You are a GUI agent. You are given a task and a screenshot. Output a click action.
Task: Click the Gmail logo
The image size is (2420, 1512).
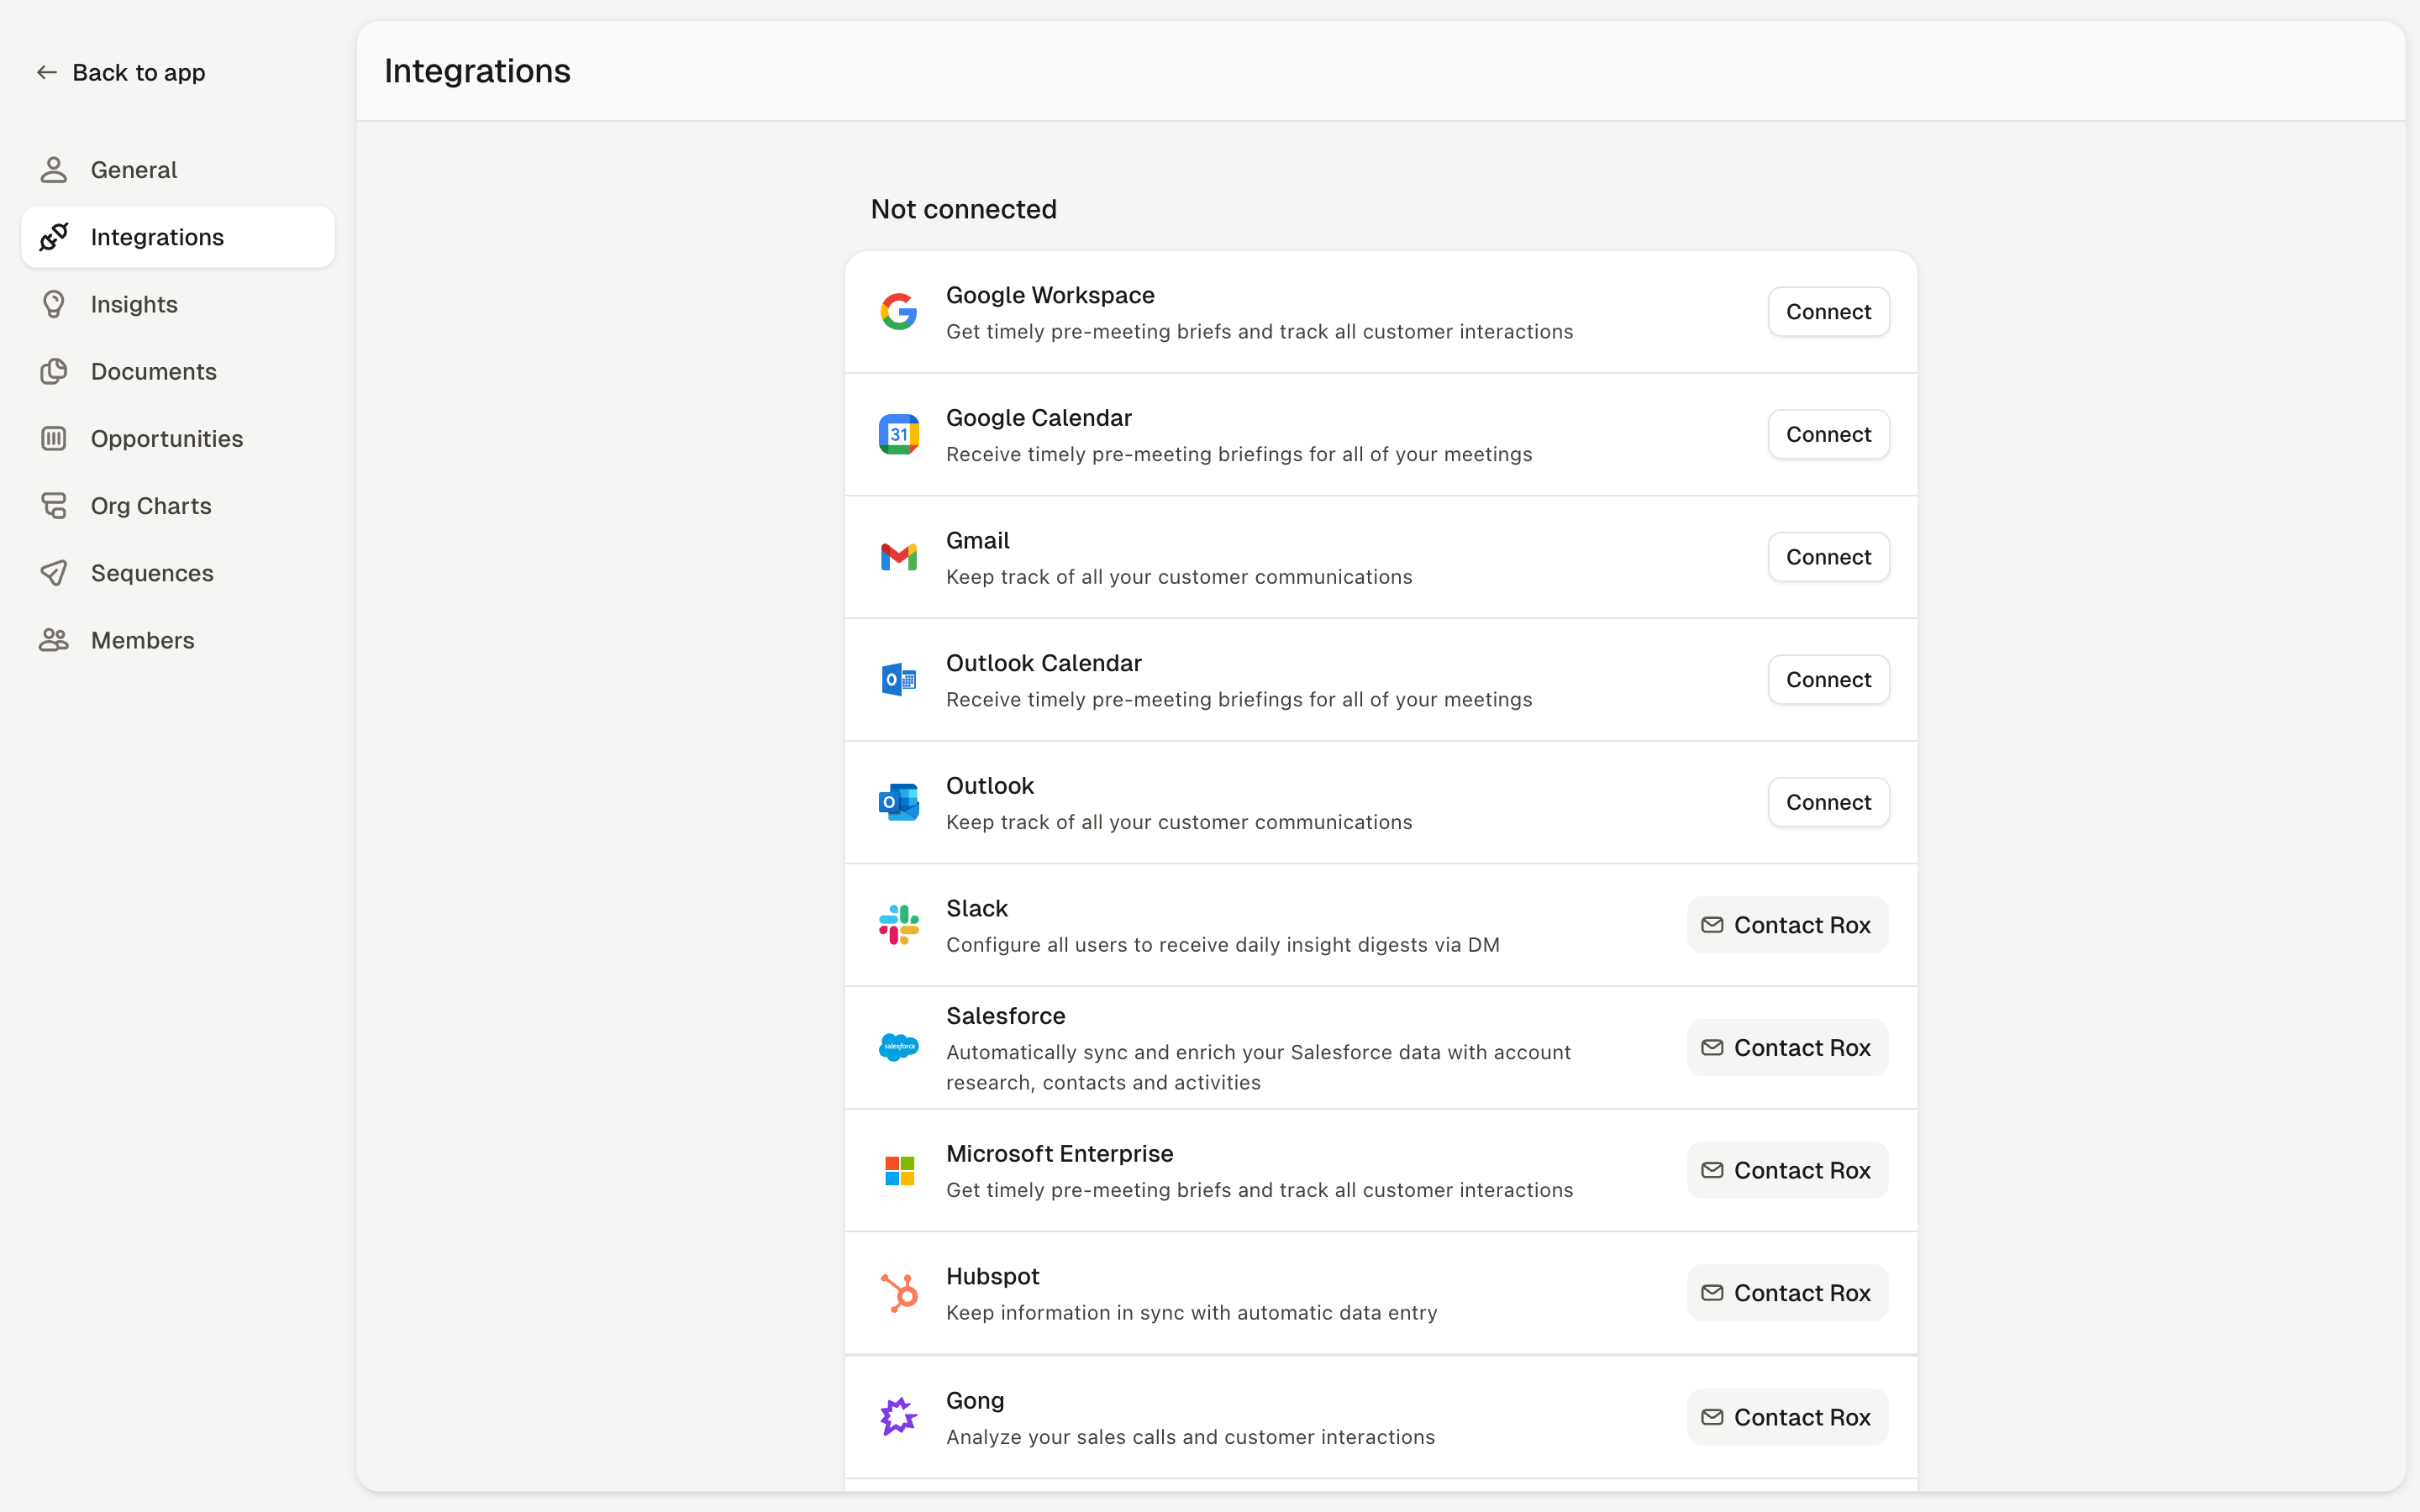(899, 557)
